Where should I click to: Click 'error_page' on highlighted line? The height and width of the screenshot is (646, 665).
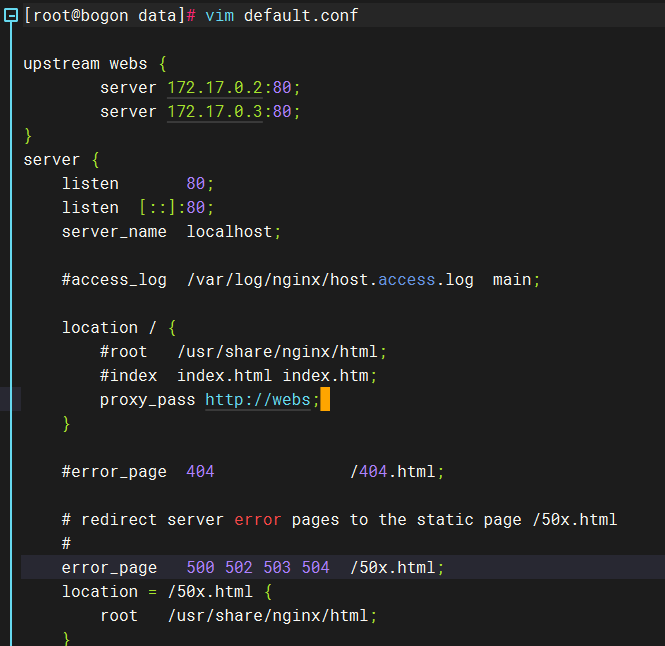[x=109, y=568]
